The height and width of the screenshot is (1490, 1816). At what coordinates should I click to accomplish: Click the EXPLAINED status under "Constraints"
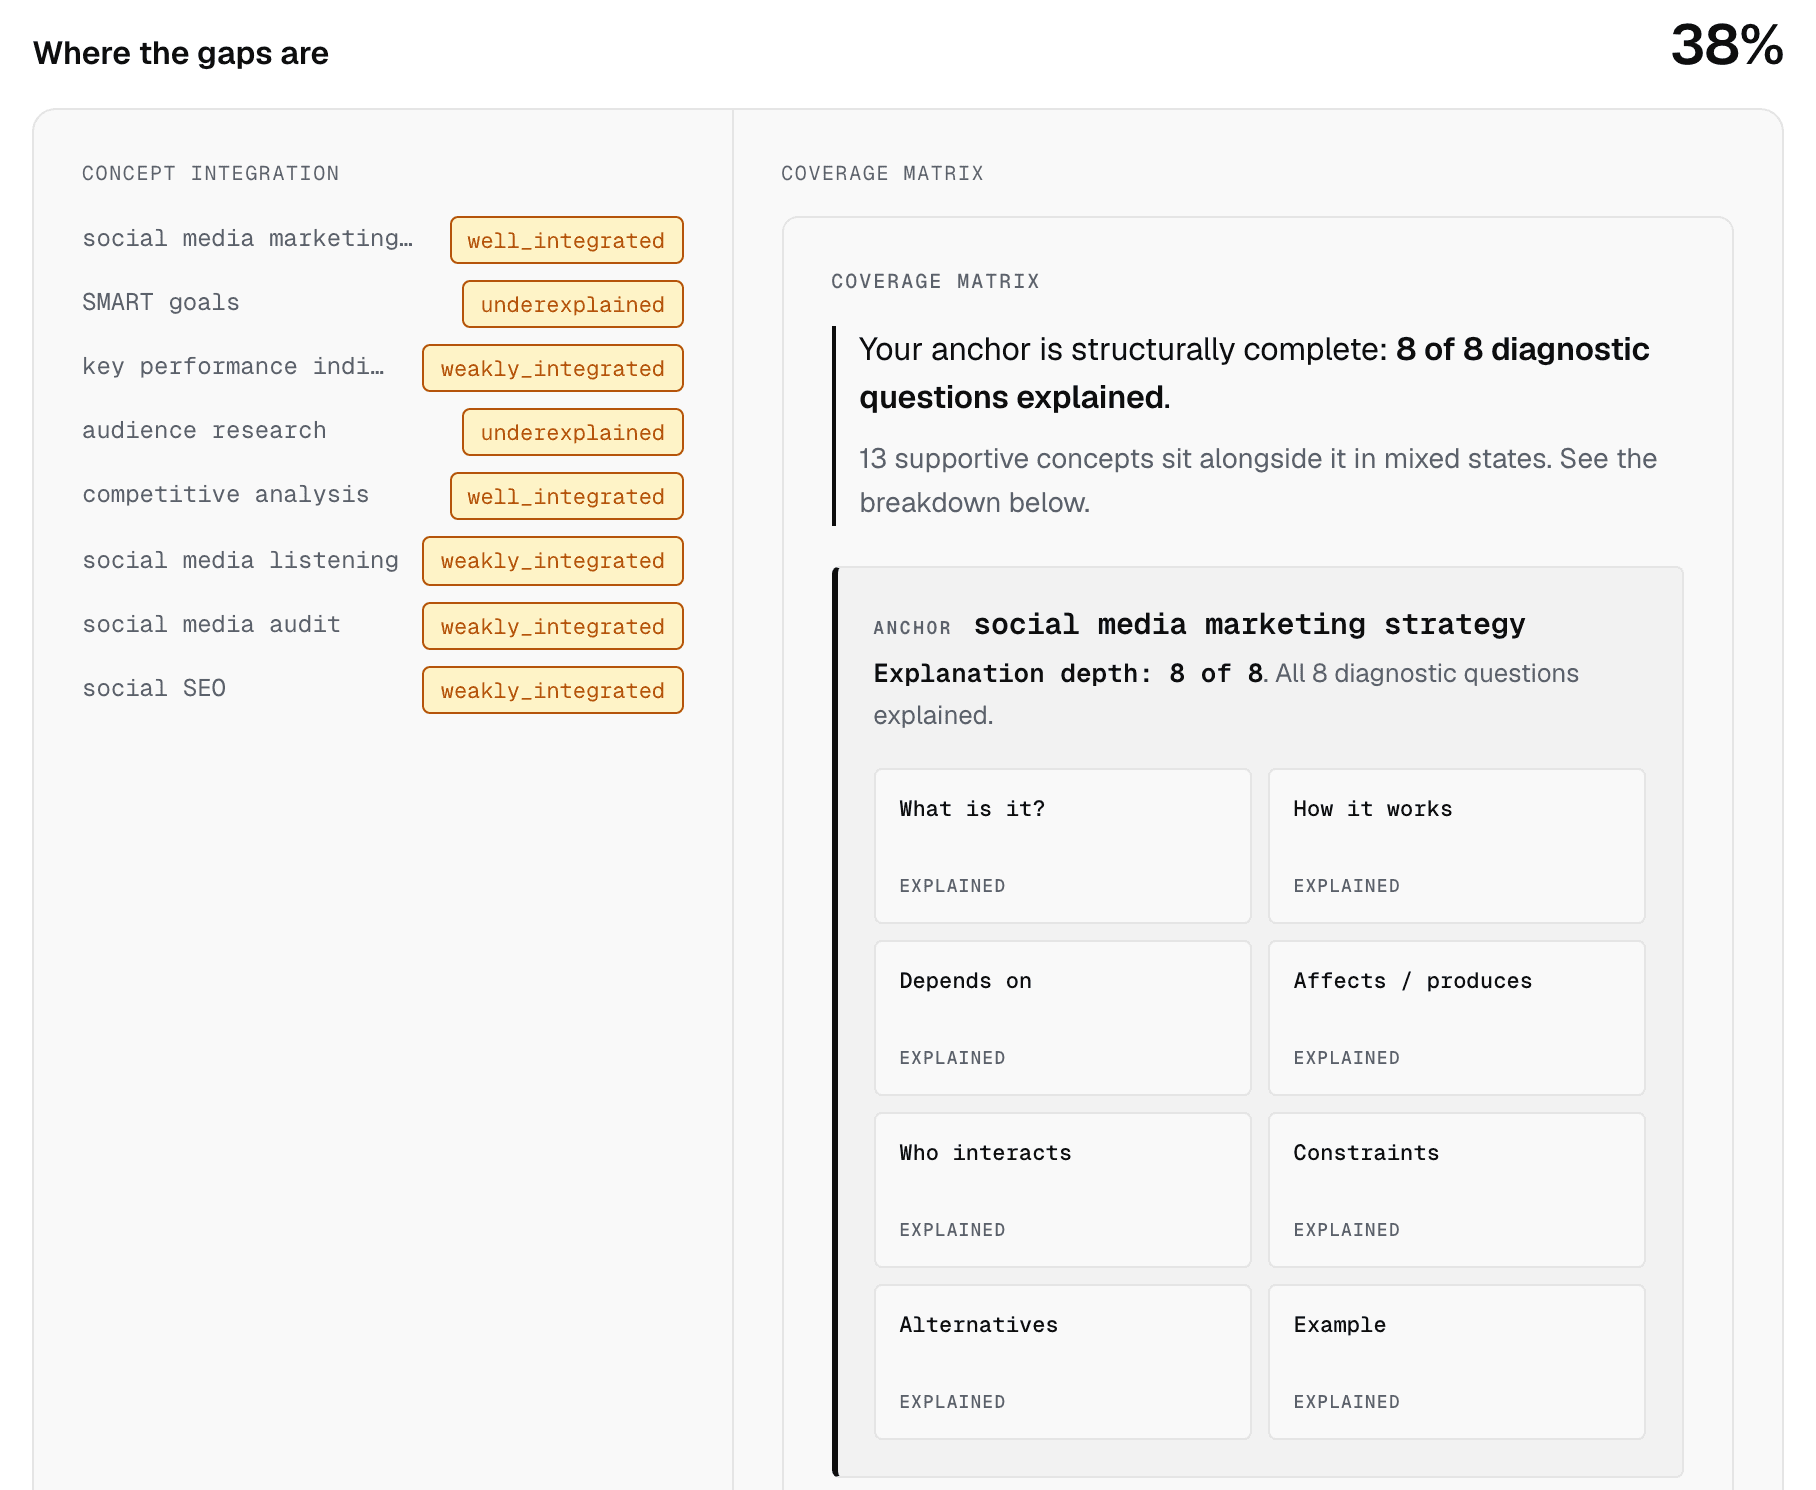[x=1346, y=1230]
